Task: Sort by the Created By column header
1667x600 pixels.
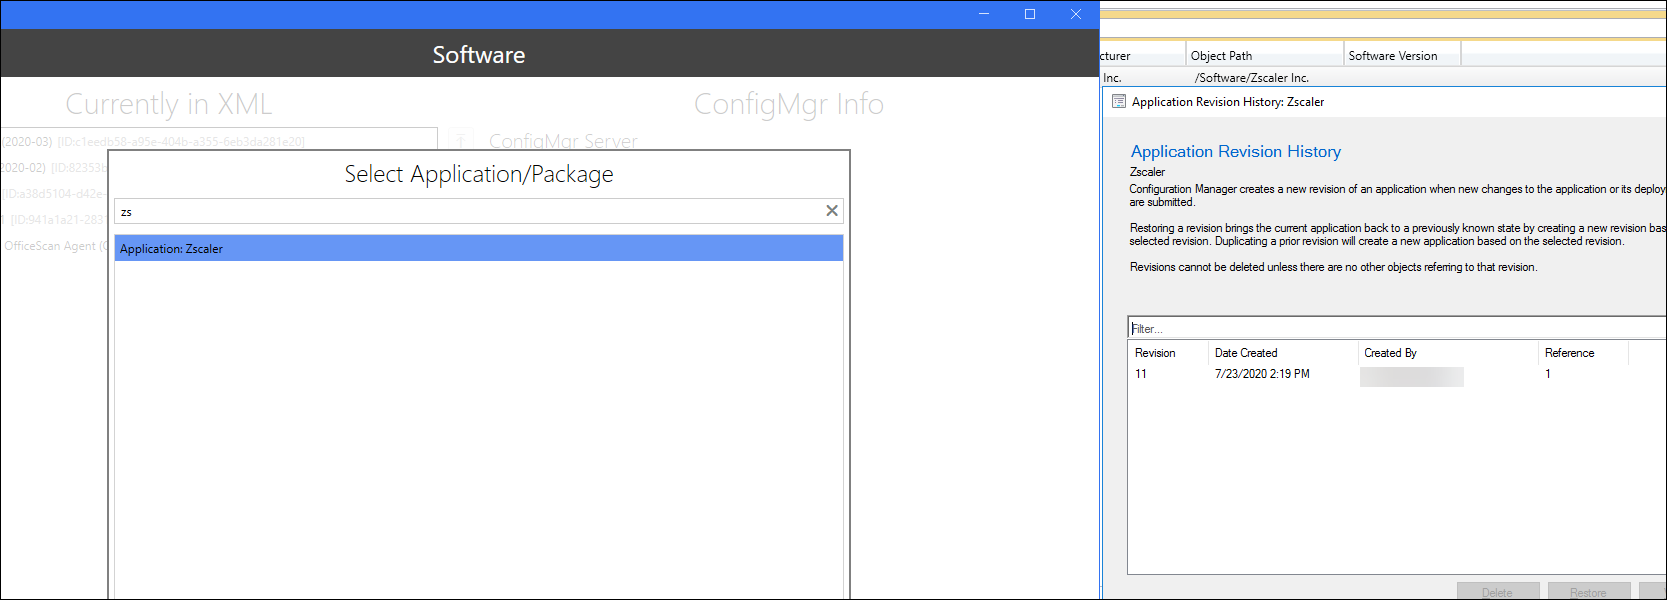Action: coord(1448,353)
